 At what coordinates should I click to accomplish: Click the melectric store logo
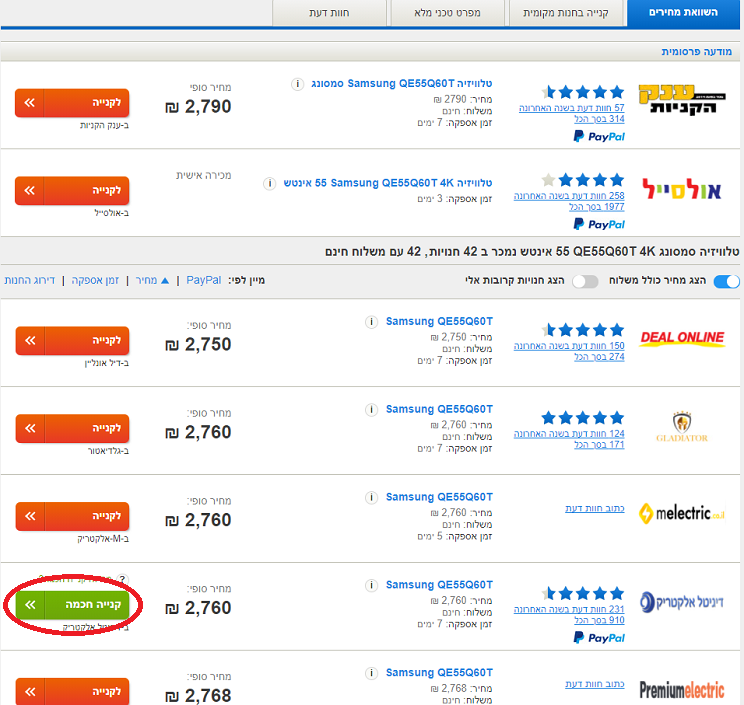(x=682, y=513)
